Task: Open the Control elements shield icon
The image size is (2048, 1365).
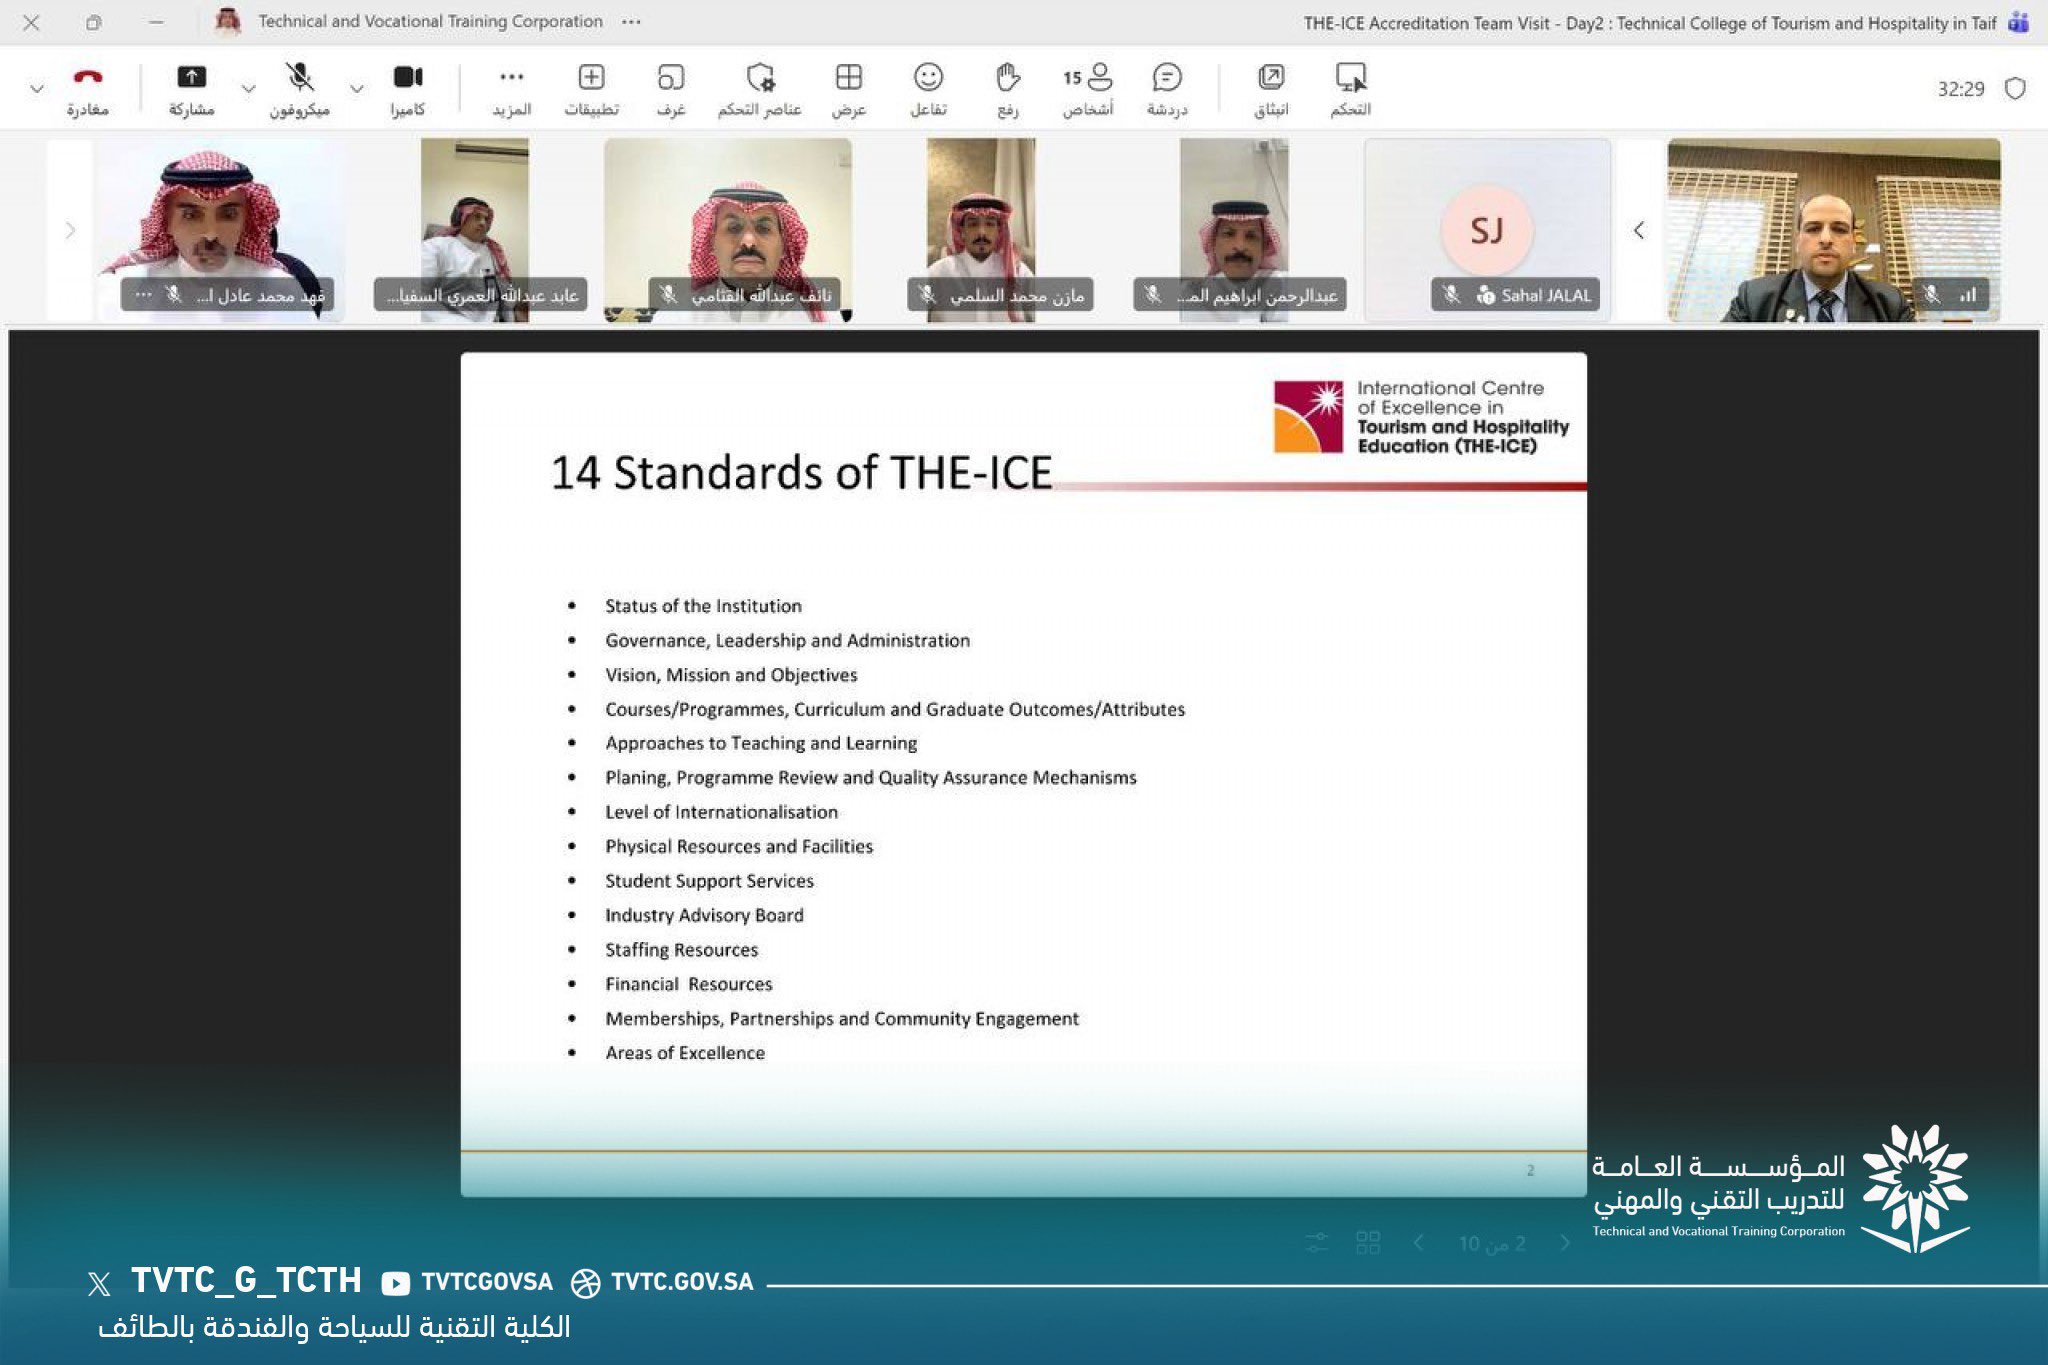Action: point(760,89)
